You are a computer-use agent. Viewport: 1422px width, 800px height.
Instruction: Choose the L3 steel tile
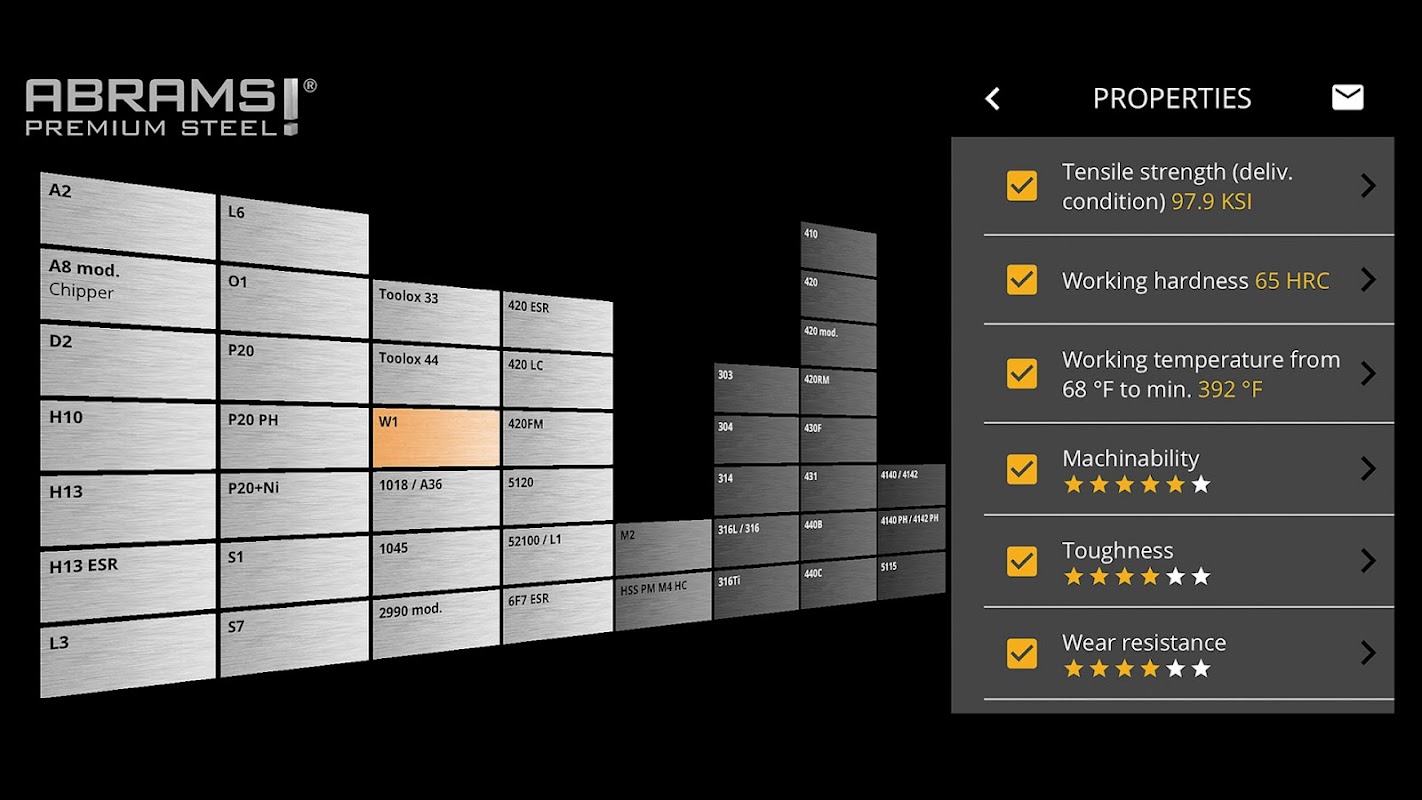pos(127,655)
